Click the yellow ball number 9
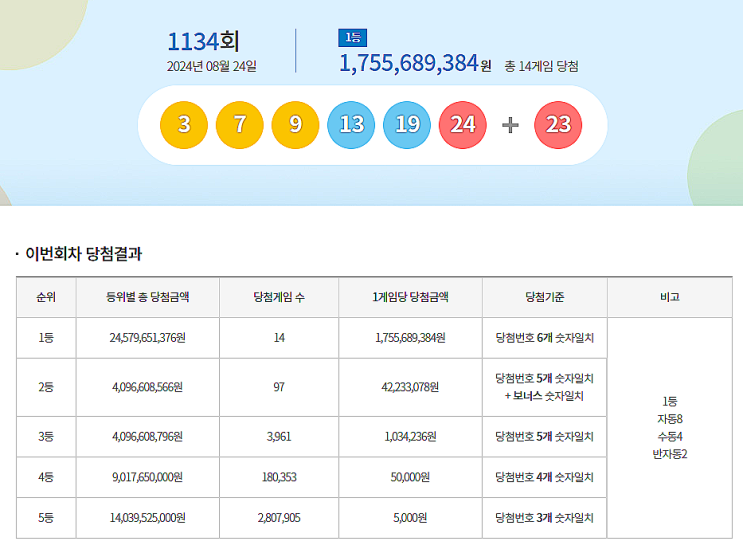Image resolution: width=743 pixels, height=553 pixels. tap(295, 125)
